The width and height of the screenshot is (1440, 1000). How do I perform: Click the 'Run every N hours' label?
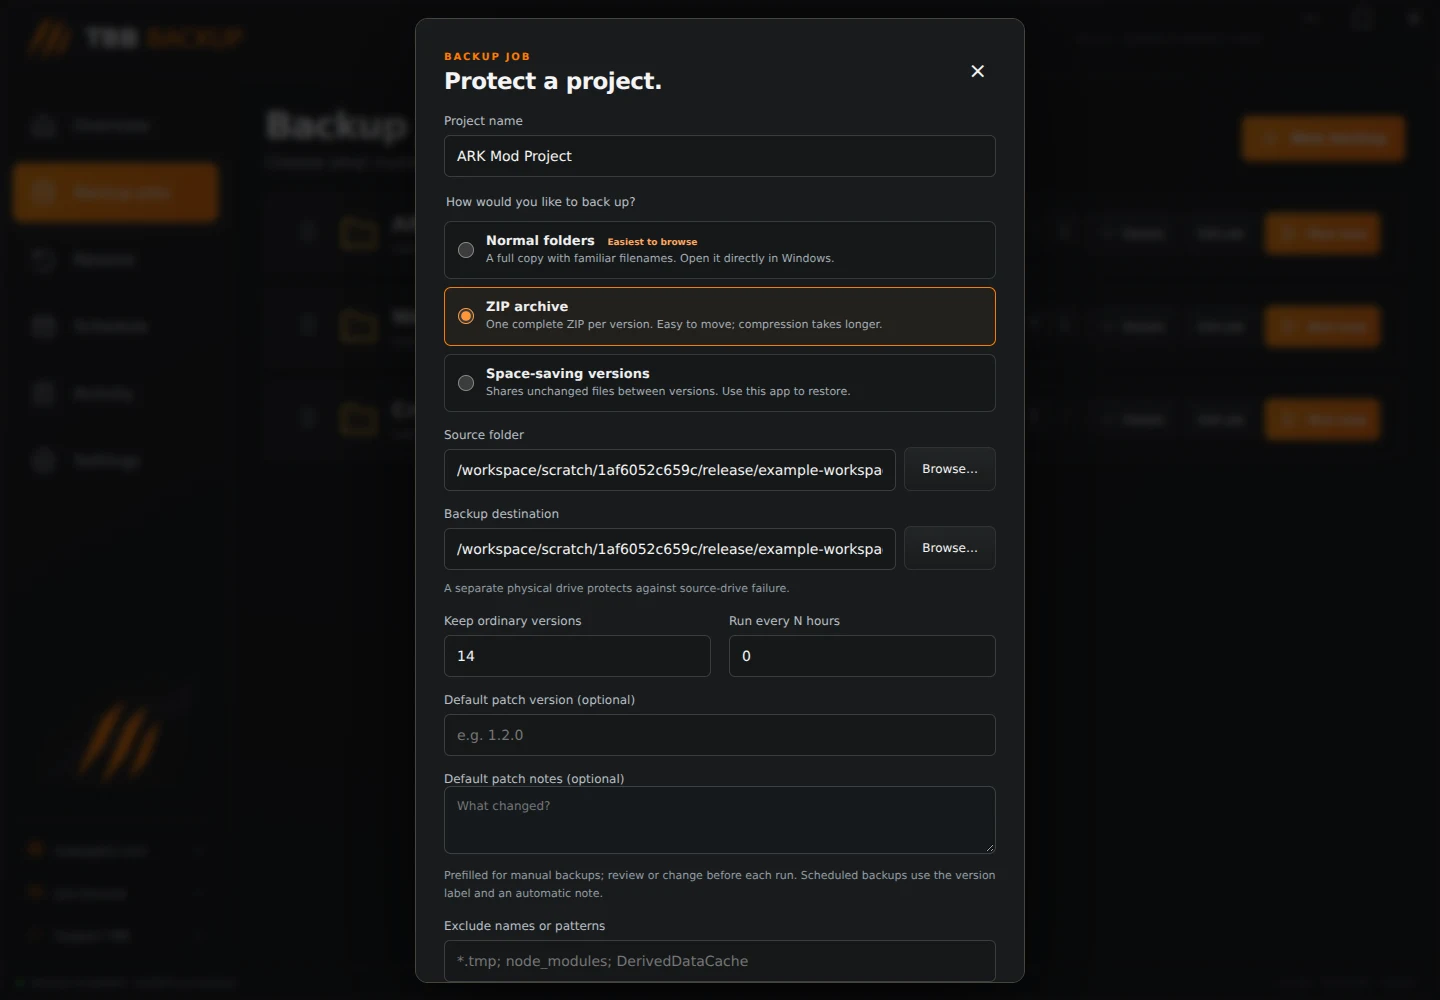tap(784, 621)
